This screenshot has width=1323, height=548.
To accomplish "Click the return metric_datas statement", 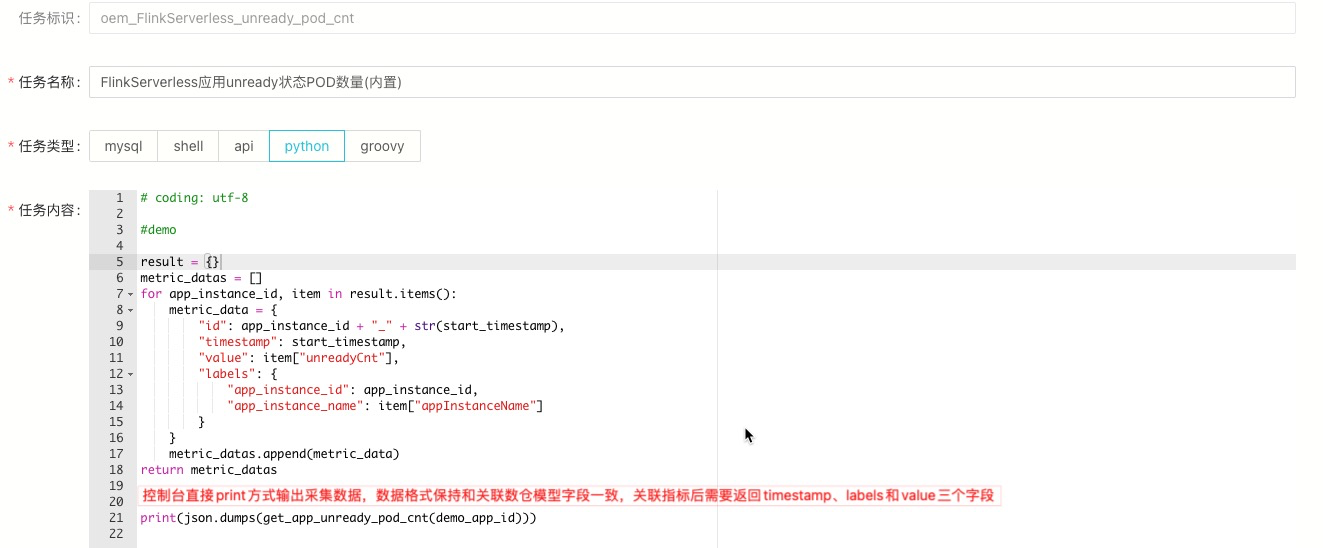I will point(208,470).
